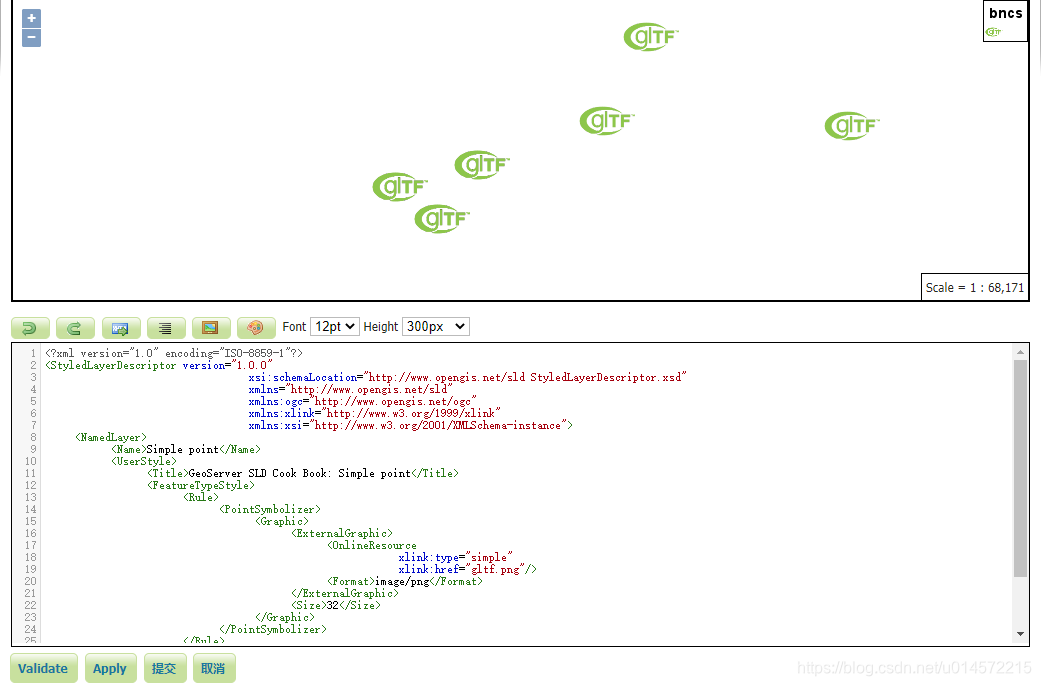Click the Name 'Simple point' line
This screenshot has height=686, width=1041.
point(186,450)
